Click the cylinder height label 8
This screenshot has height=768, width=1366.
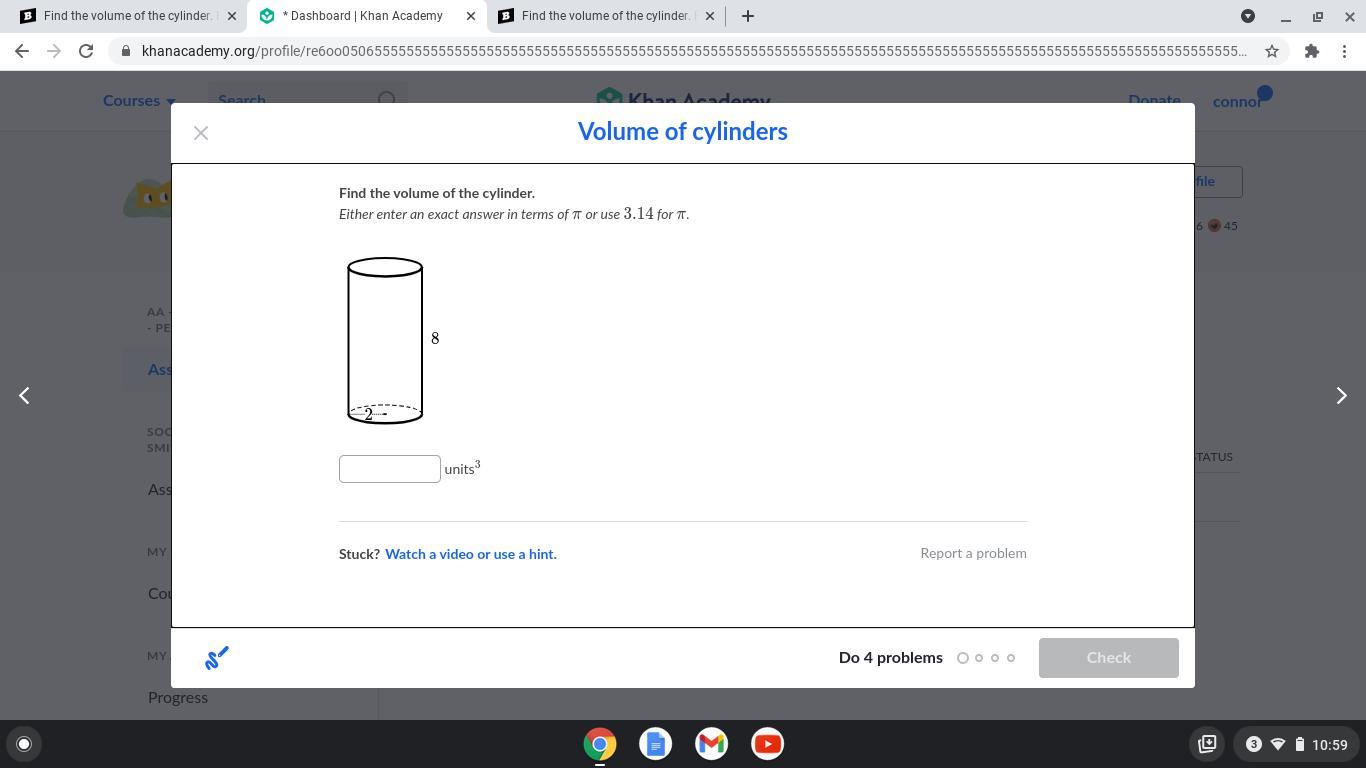[435, 338]
